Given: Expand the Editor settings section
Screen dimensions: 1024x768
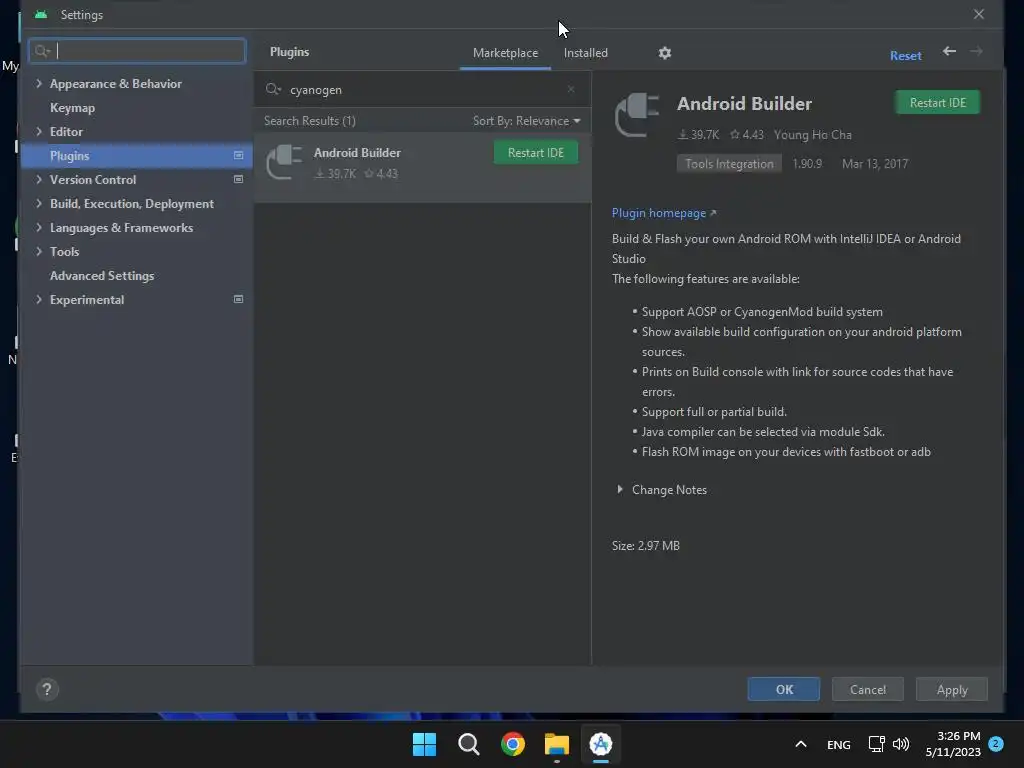Looking at the screenshot, I should click(x=39, y=131).
